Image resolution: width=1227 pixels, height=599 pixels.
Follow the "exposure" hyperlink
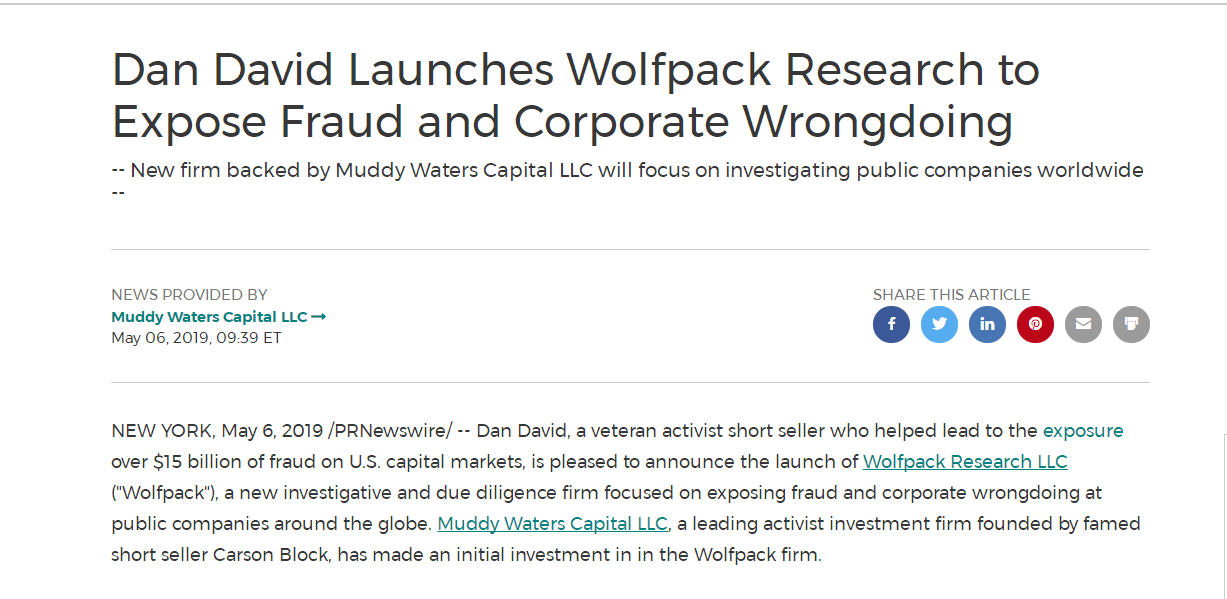(1083, 431)
